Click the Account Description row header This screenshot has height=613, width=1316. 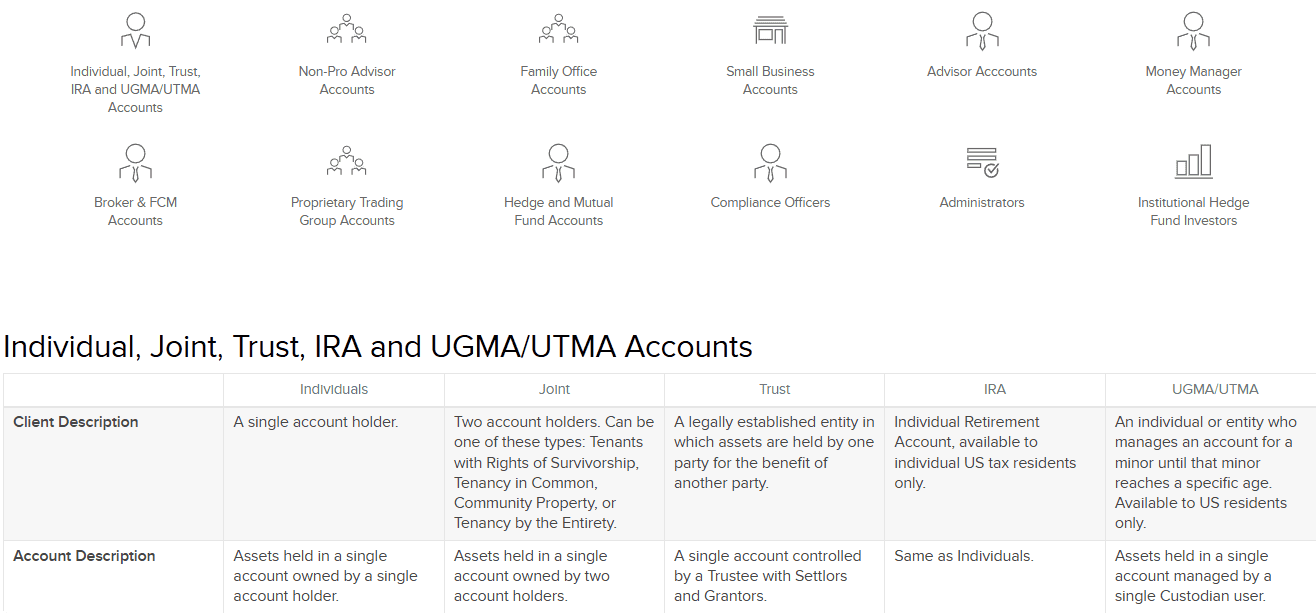[85, 555]
